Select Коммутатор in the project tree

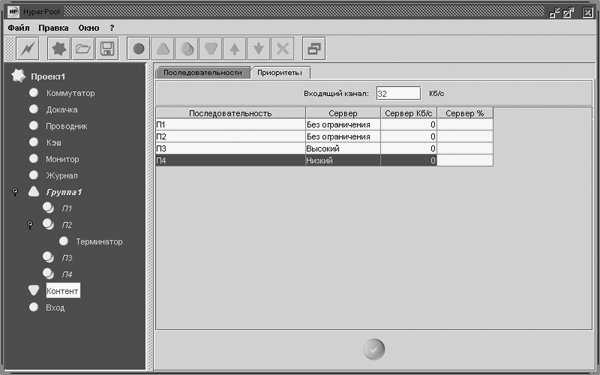tap(70, 93)
